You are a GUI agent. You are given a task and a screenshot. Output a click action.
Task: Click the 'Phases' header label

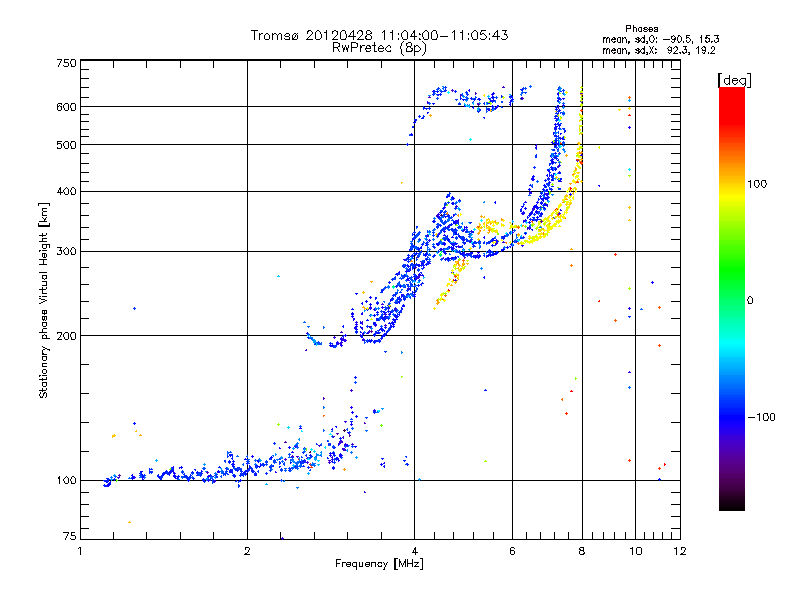[x=641, y=29]
